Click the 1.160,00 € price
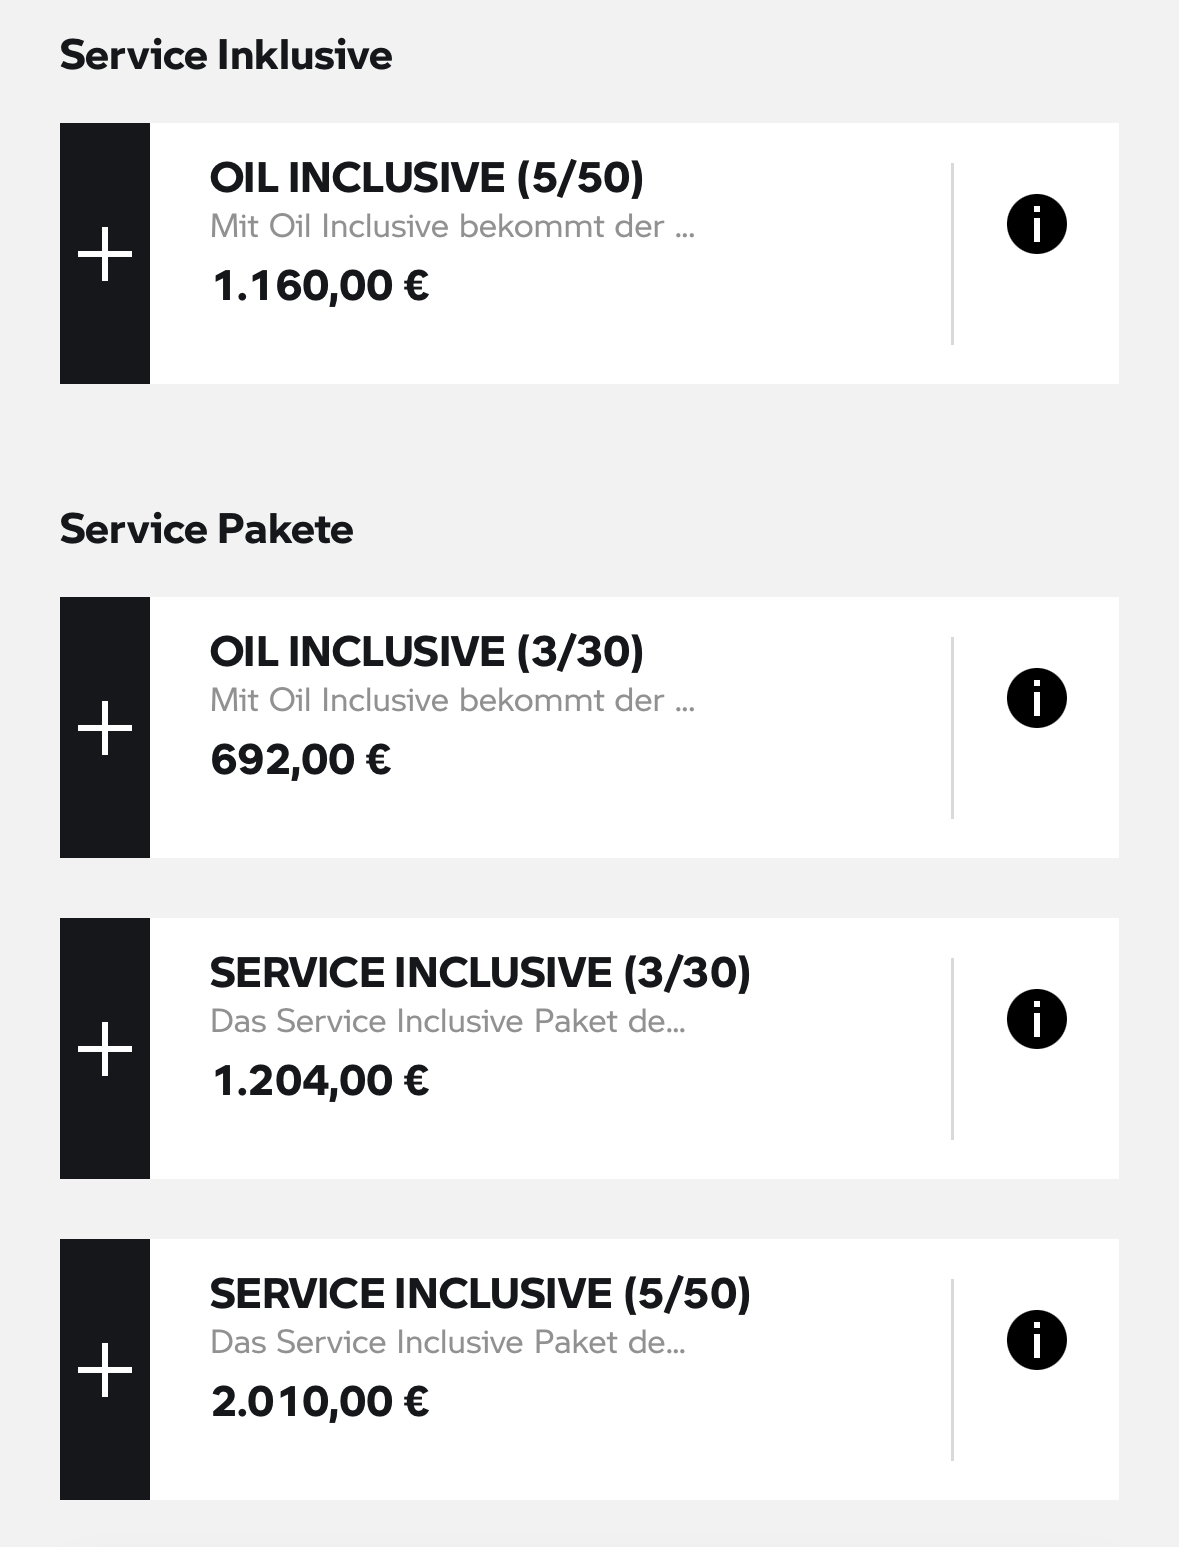 pos(321,286)
